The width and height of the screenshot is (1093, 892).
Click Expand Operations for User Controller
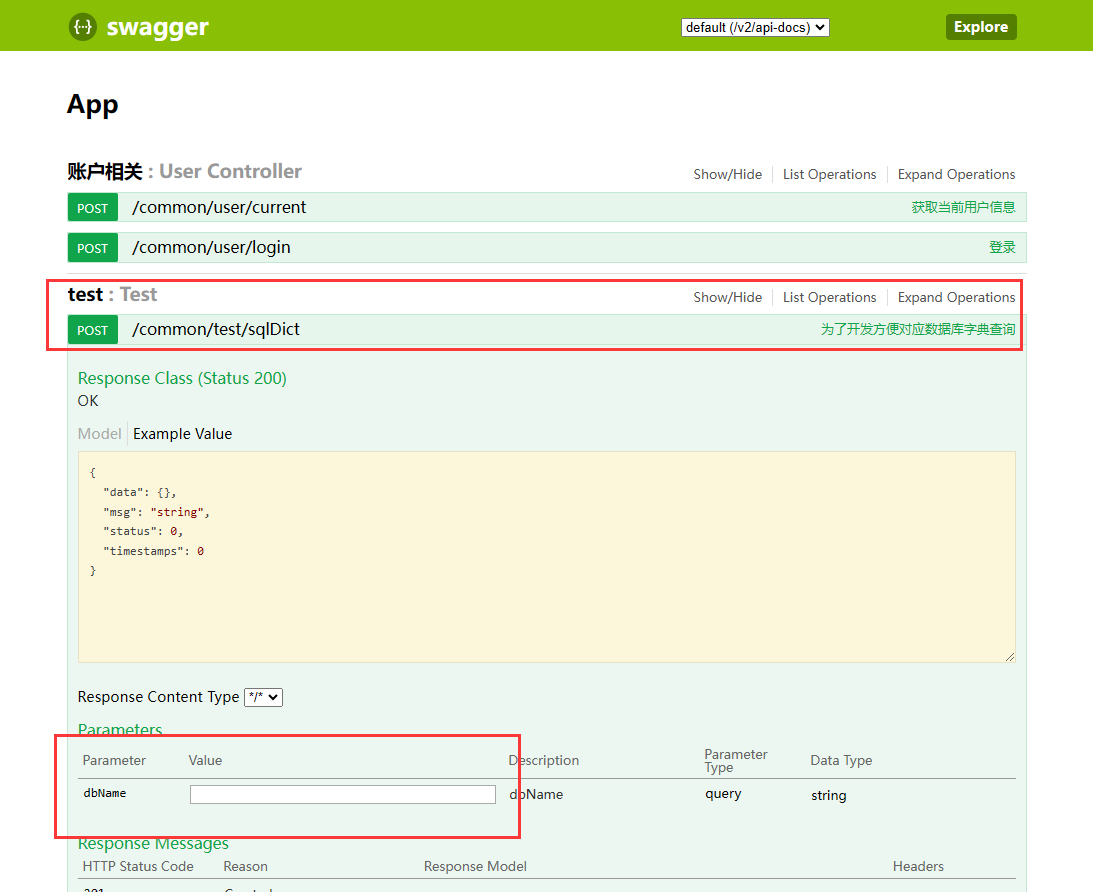point(956,174)
